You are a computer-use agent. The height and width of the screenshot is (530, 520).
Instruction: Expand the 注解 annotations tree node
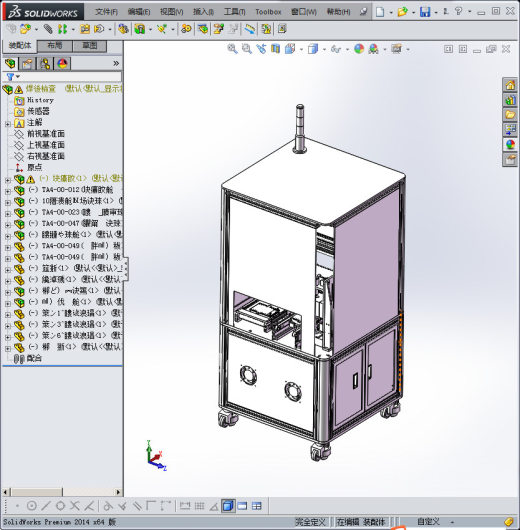[x=8, y=124]
